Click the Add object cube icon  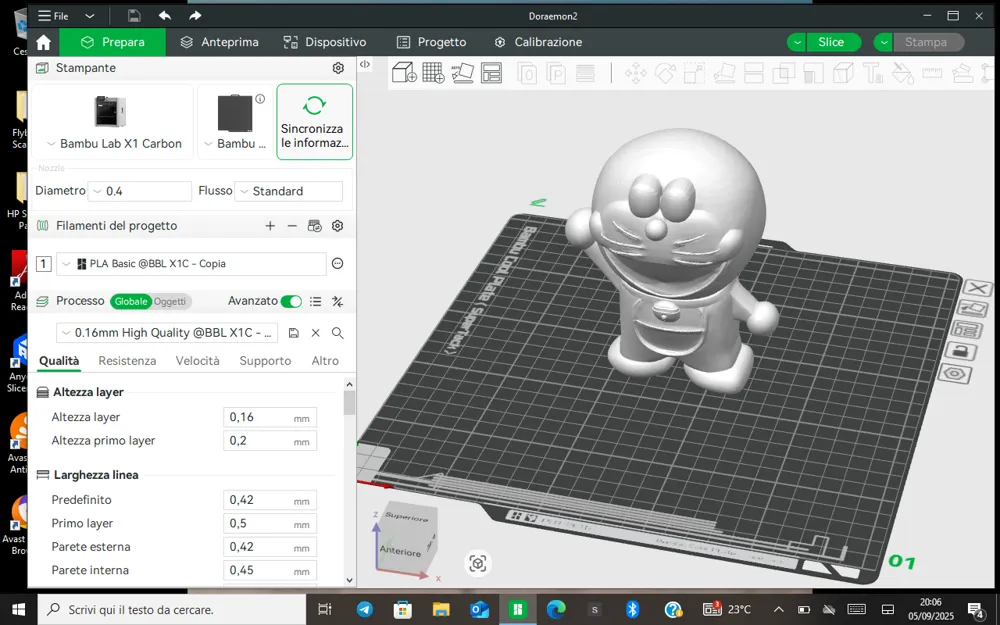(x=404, y=73)
